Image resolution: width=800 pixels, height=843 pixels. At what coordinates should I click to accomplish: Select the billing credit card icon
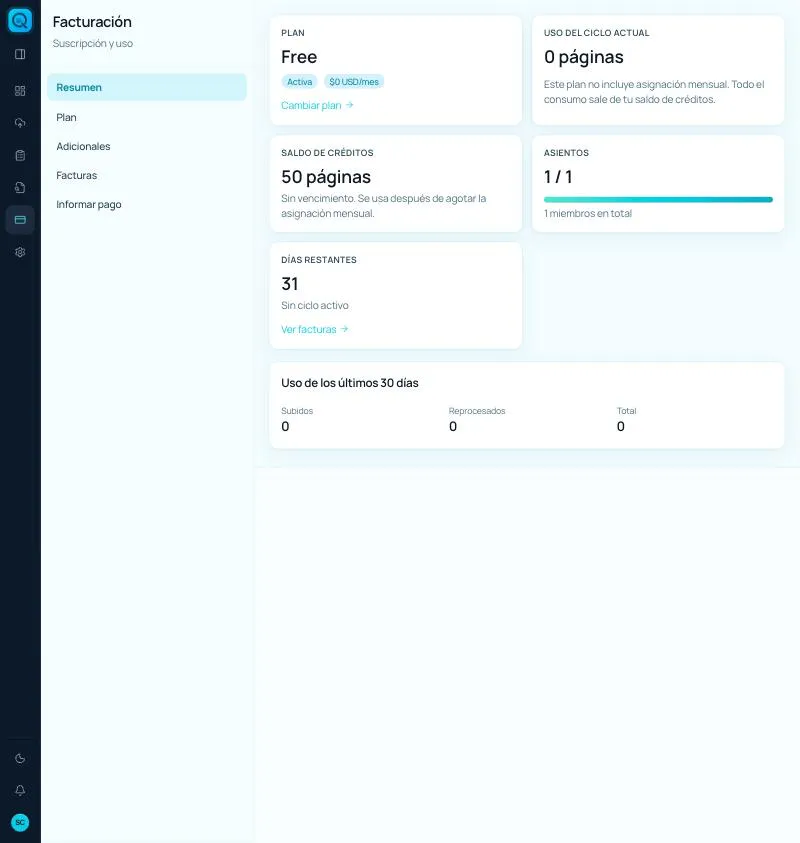tap(20, 220)
